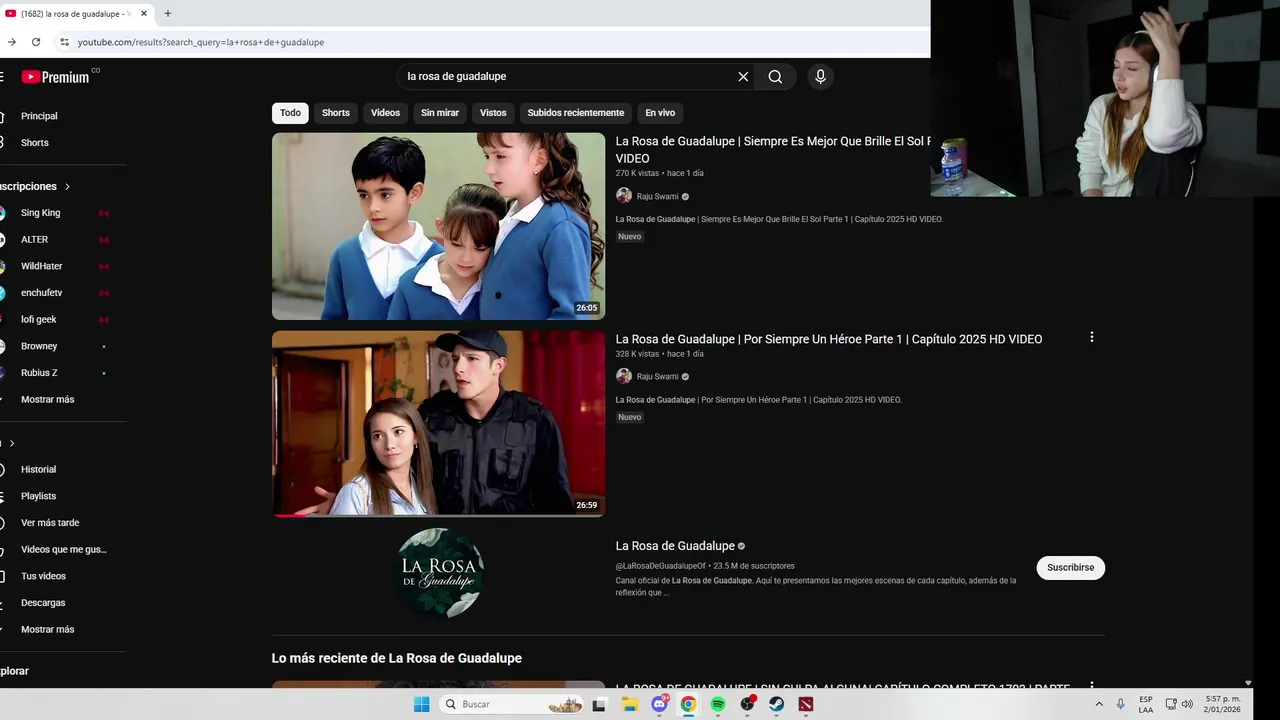Show more subscriptions with Mostrar más
Viewport: 1280px width, 720px height.
pos(47,399)
